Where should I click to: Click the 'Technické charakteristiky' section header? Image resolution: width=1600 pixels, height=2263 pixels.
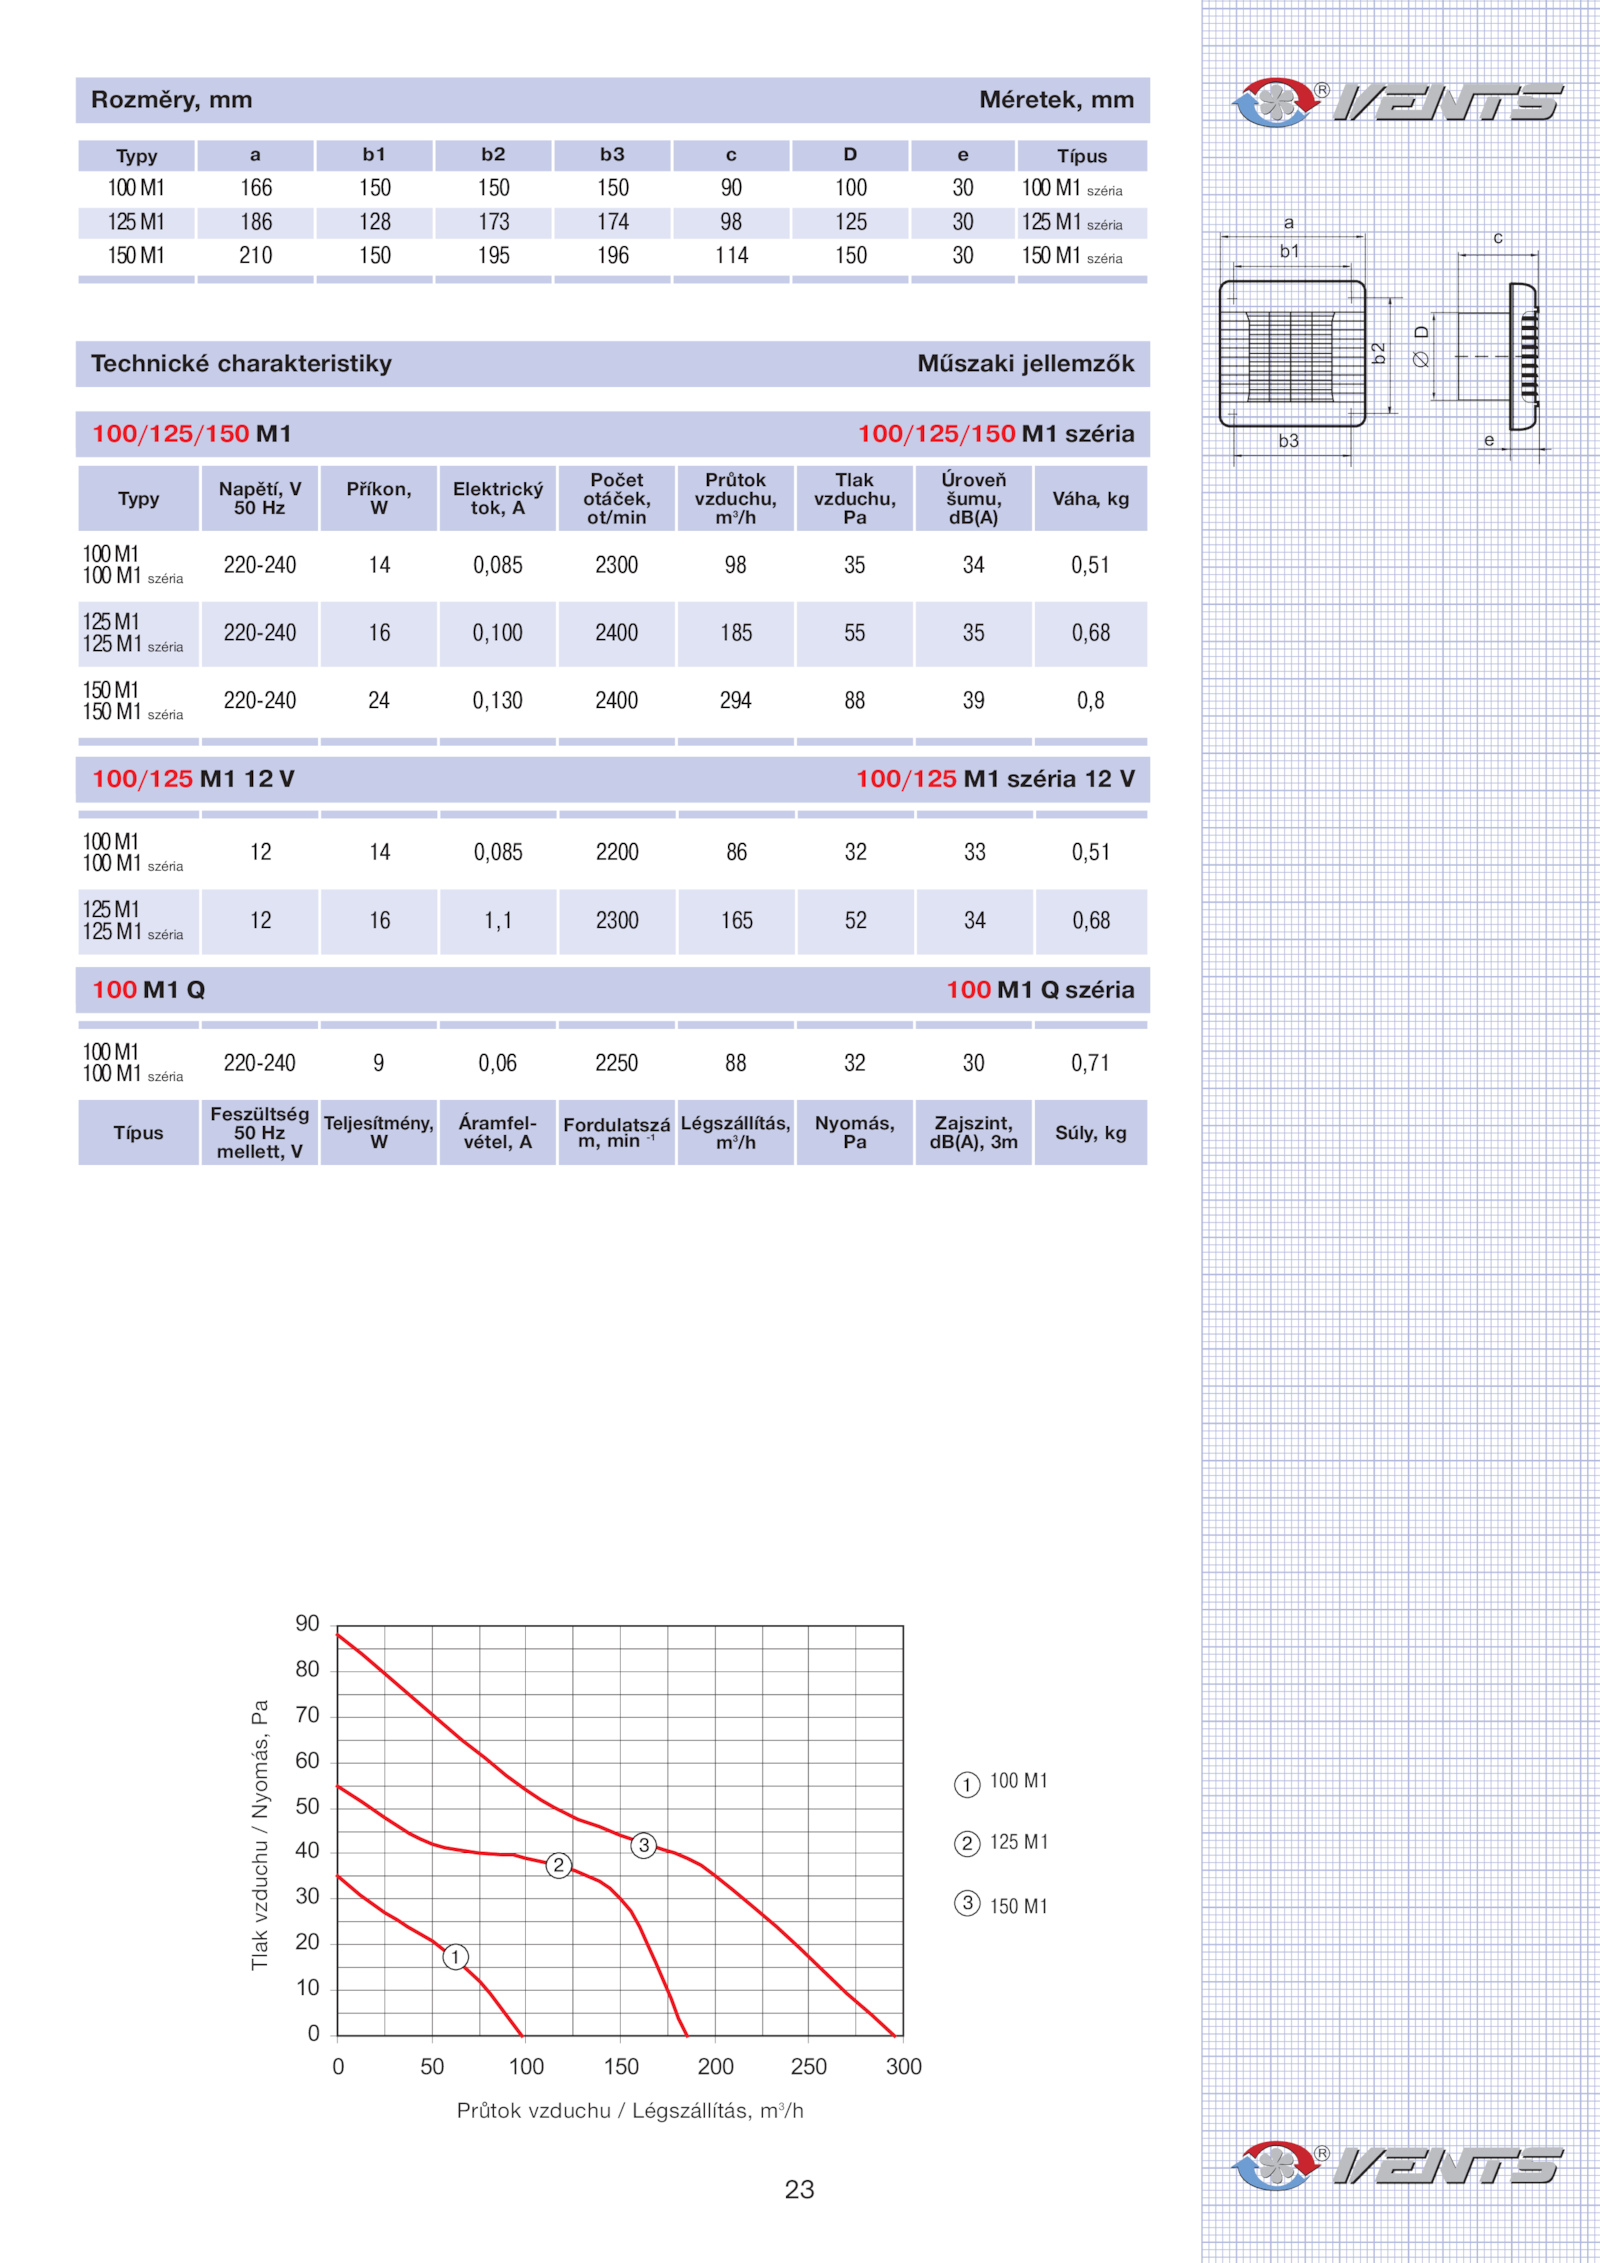pos(241,364)
